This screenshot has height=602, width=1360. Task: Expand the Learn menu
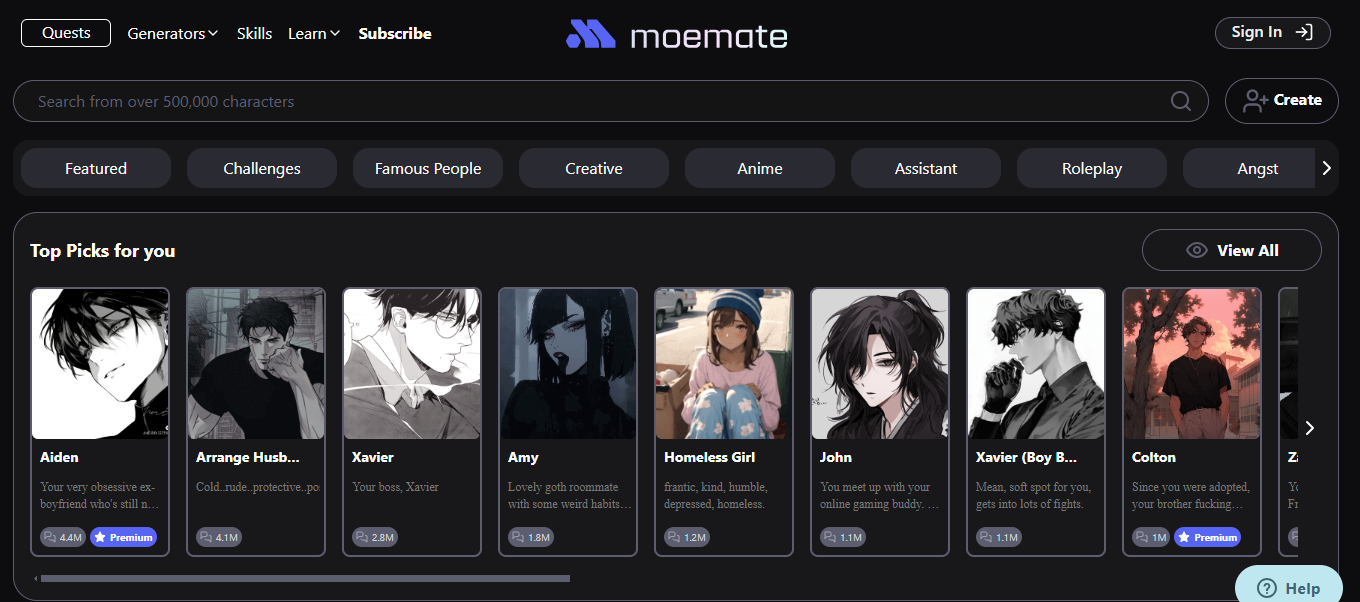(x=313, y=32)
